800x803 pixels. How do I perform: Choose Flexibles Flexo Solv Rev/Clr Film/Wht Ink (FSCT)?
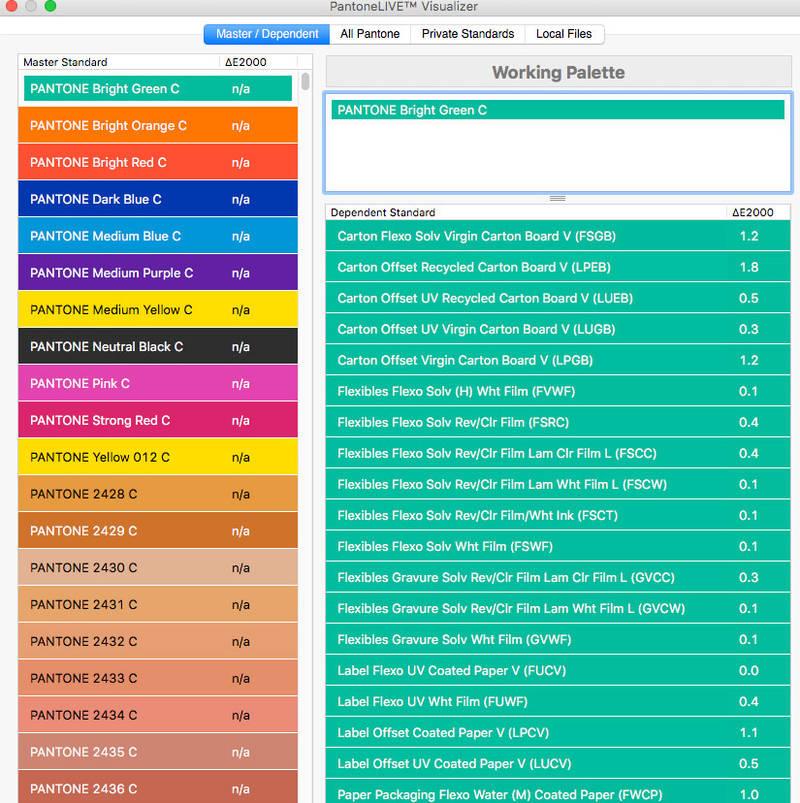pos(558,515)
